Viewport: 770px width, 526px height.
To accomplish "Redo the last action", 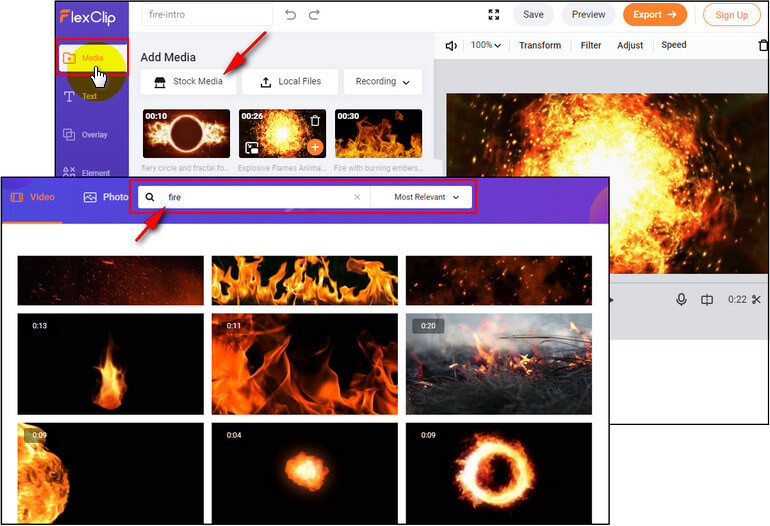I will [x=314, y=15].
